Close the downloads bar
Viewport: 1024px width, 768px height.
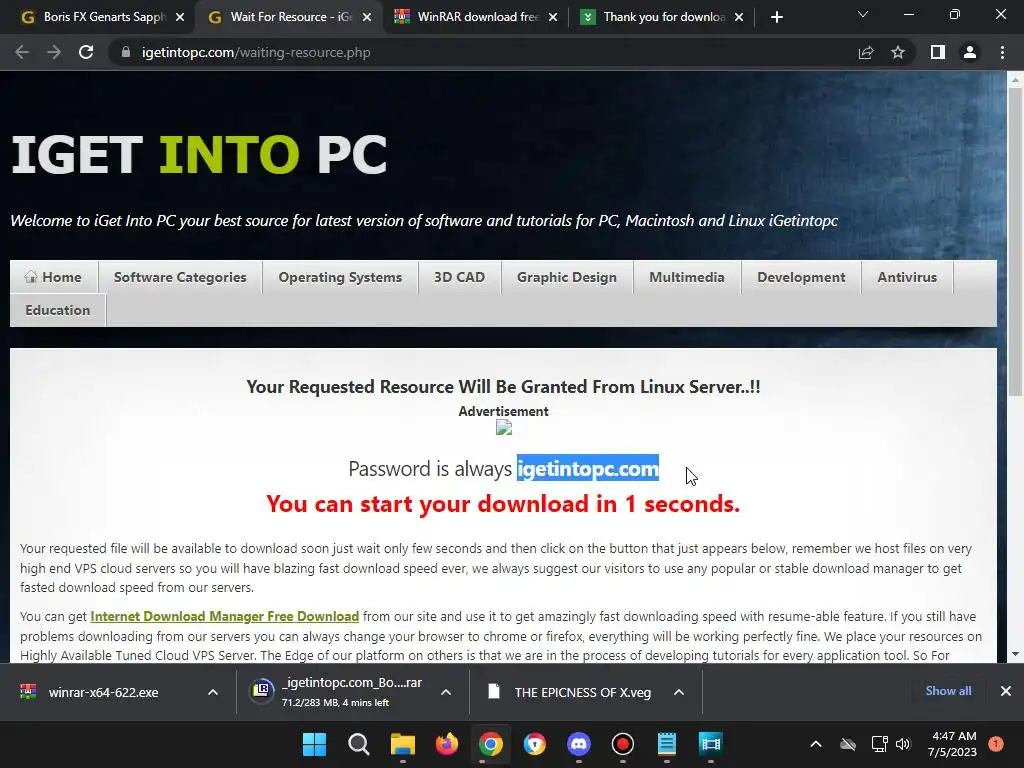(1006, 691)
